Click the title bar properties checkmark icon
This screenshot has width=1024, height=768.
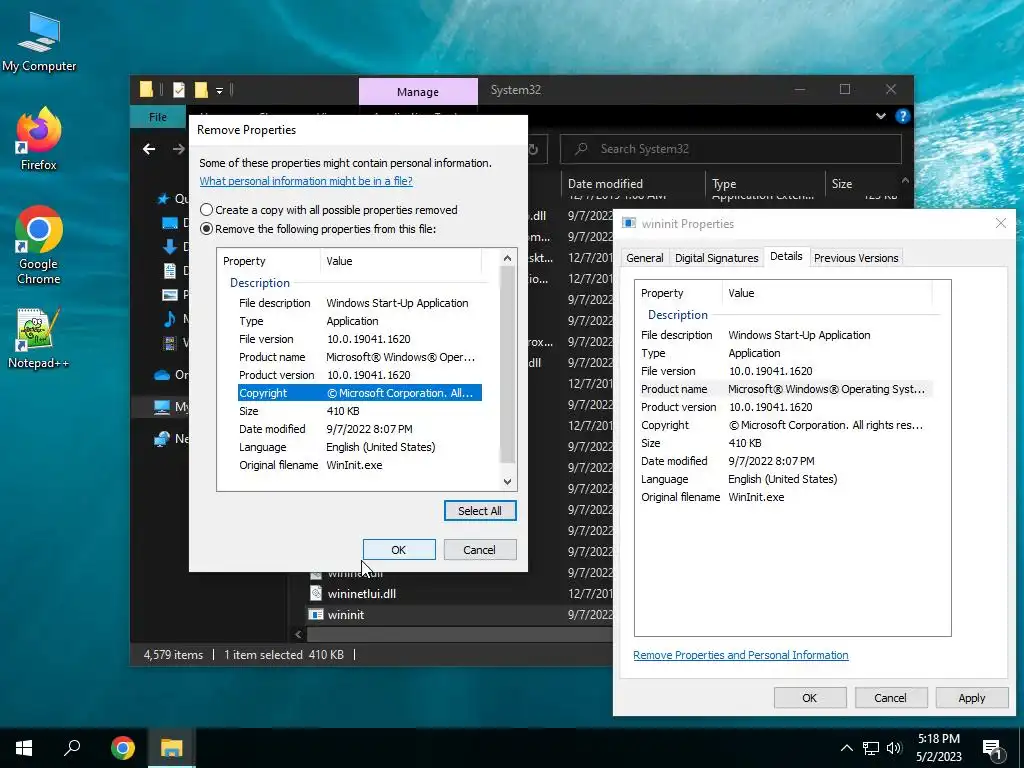(178, 89)
